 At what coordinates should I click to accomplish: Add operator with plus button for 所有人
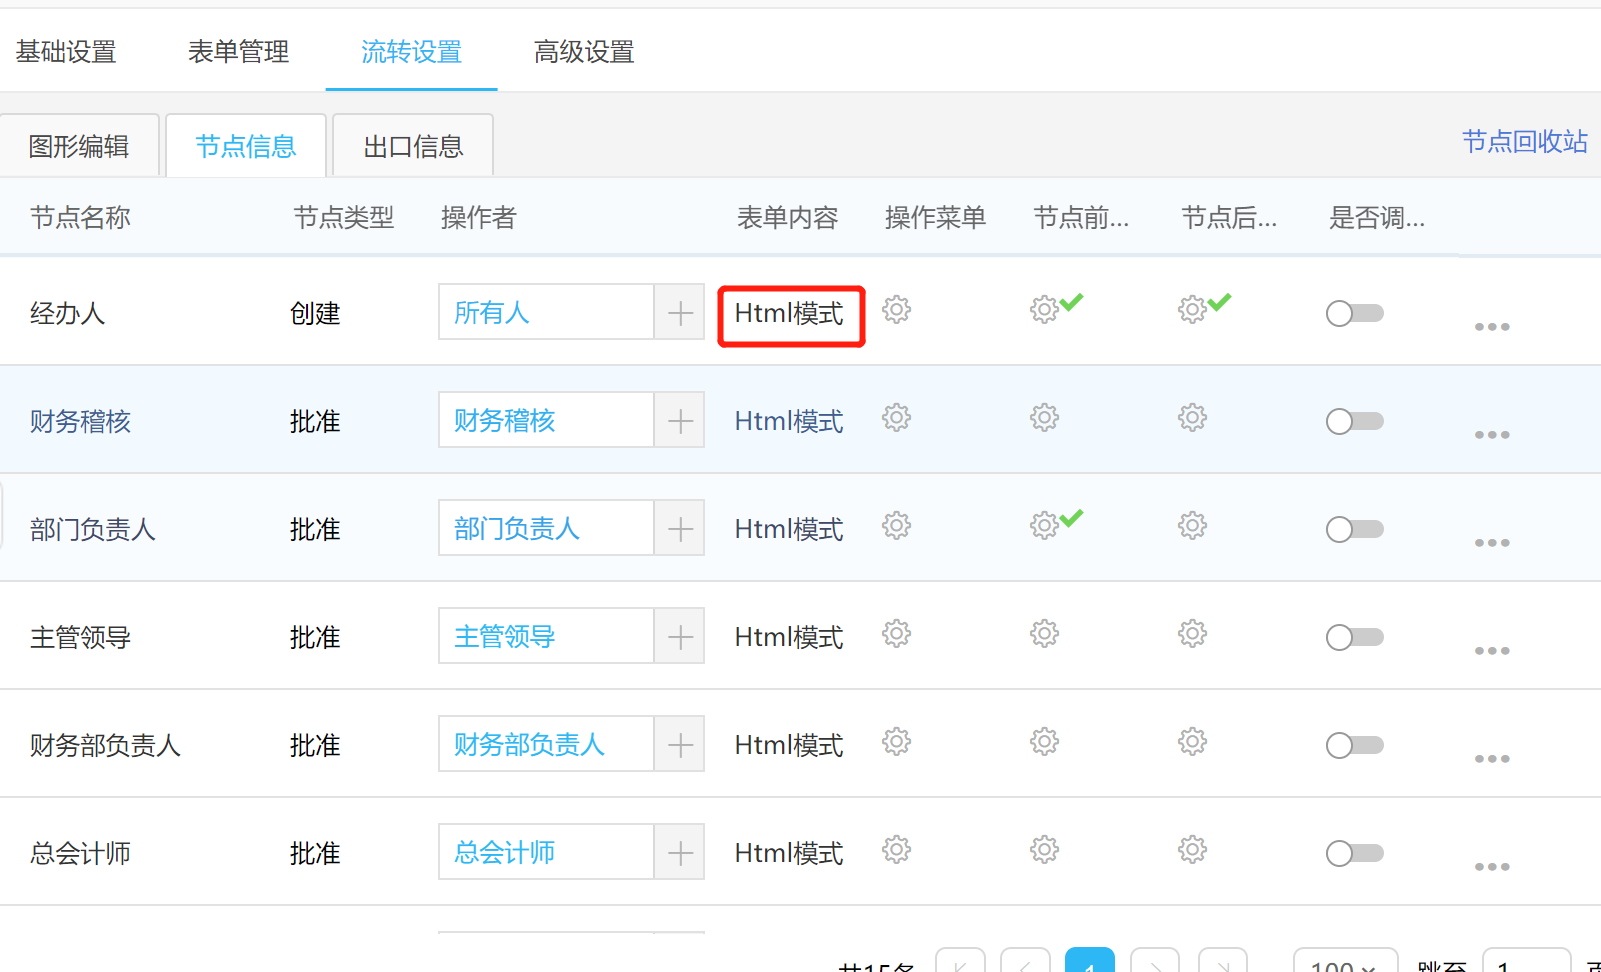[x=680, y=313]
